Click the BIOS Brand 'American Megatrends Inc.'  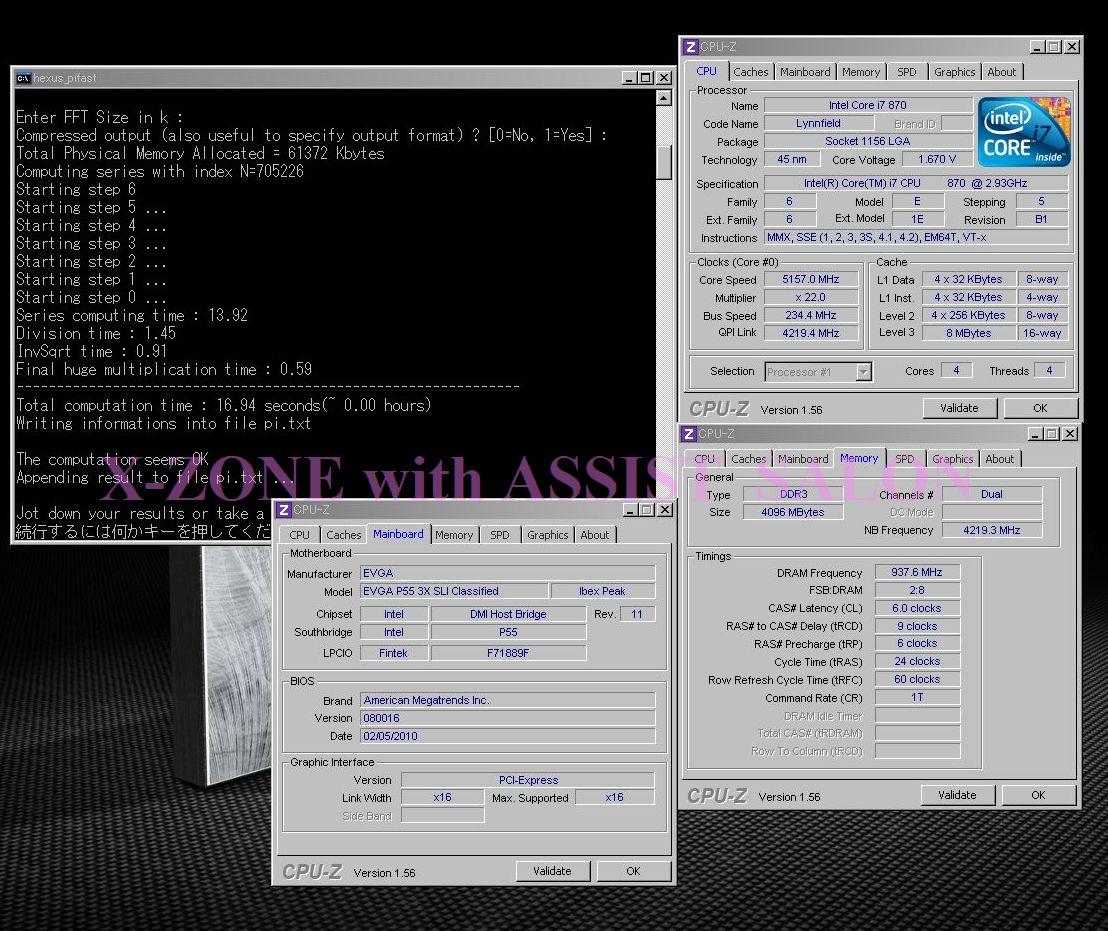[507, 700]
